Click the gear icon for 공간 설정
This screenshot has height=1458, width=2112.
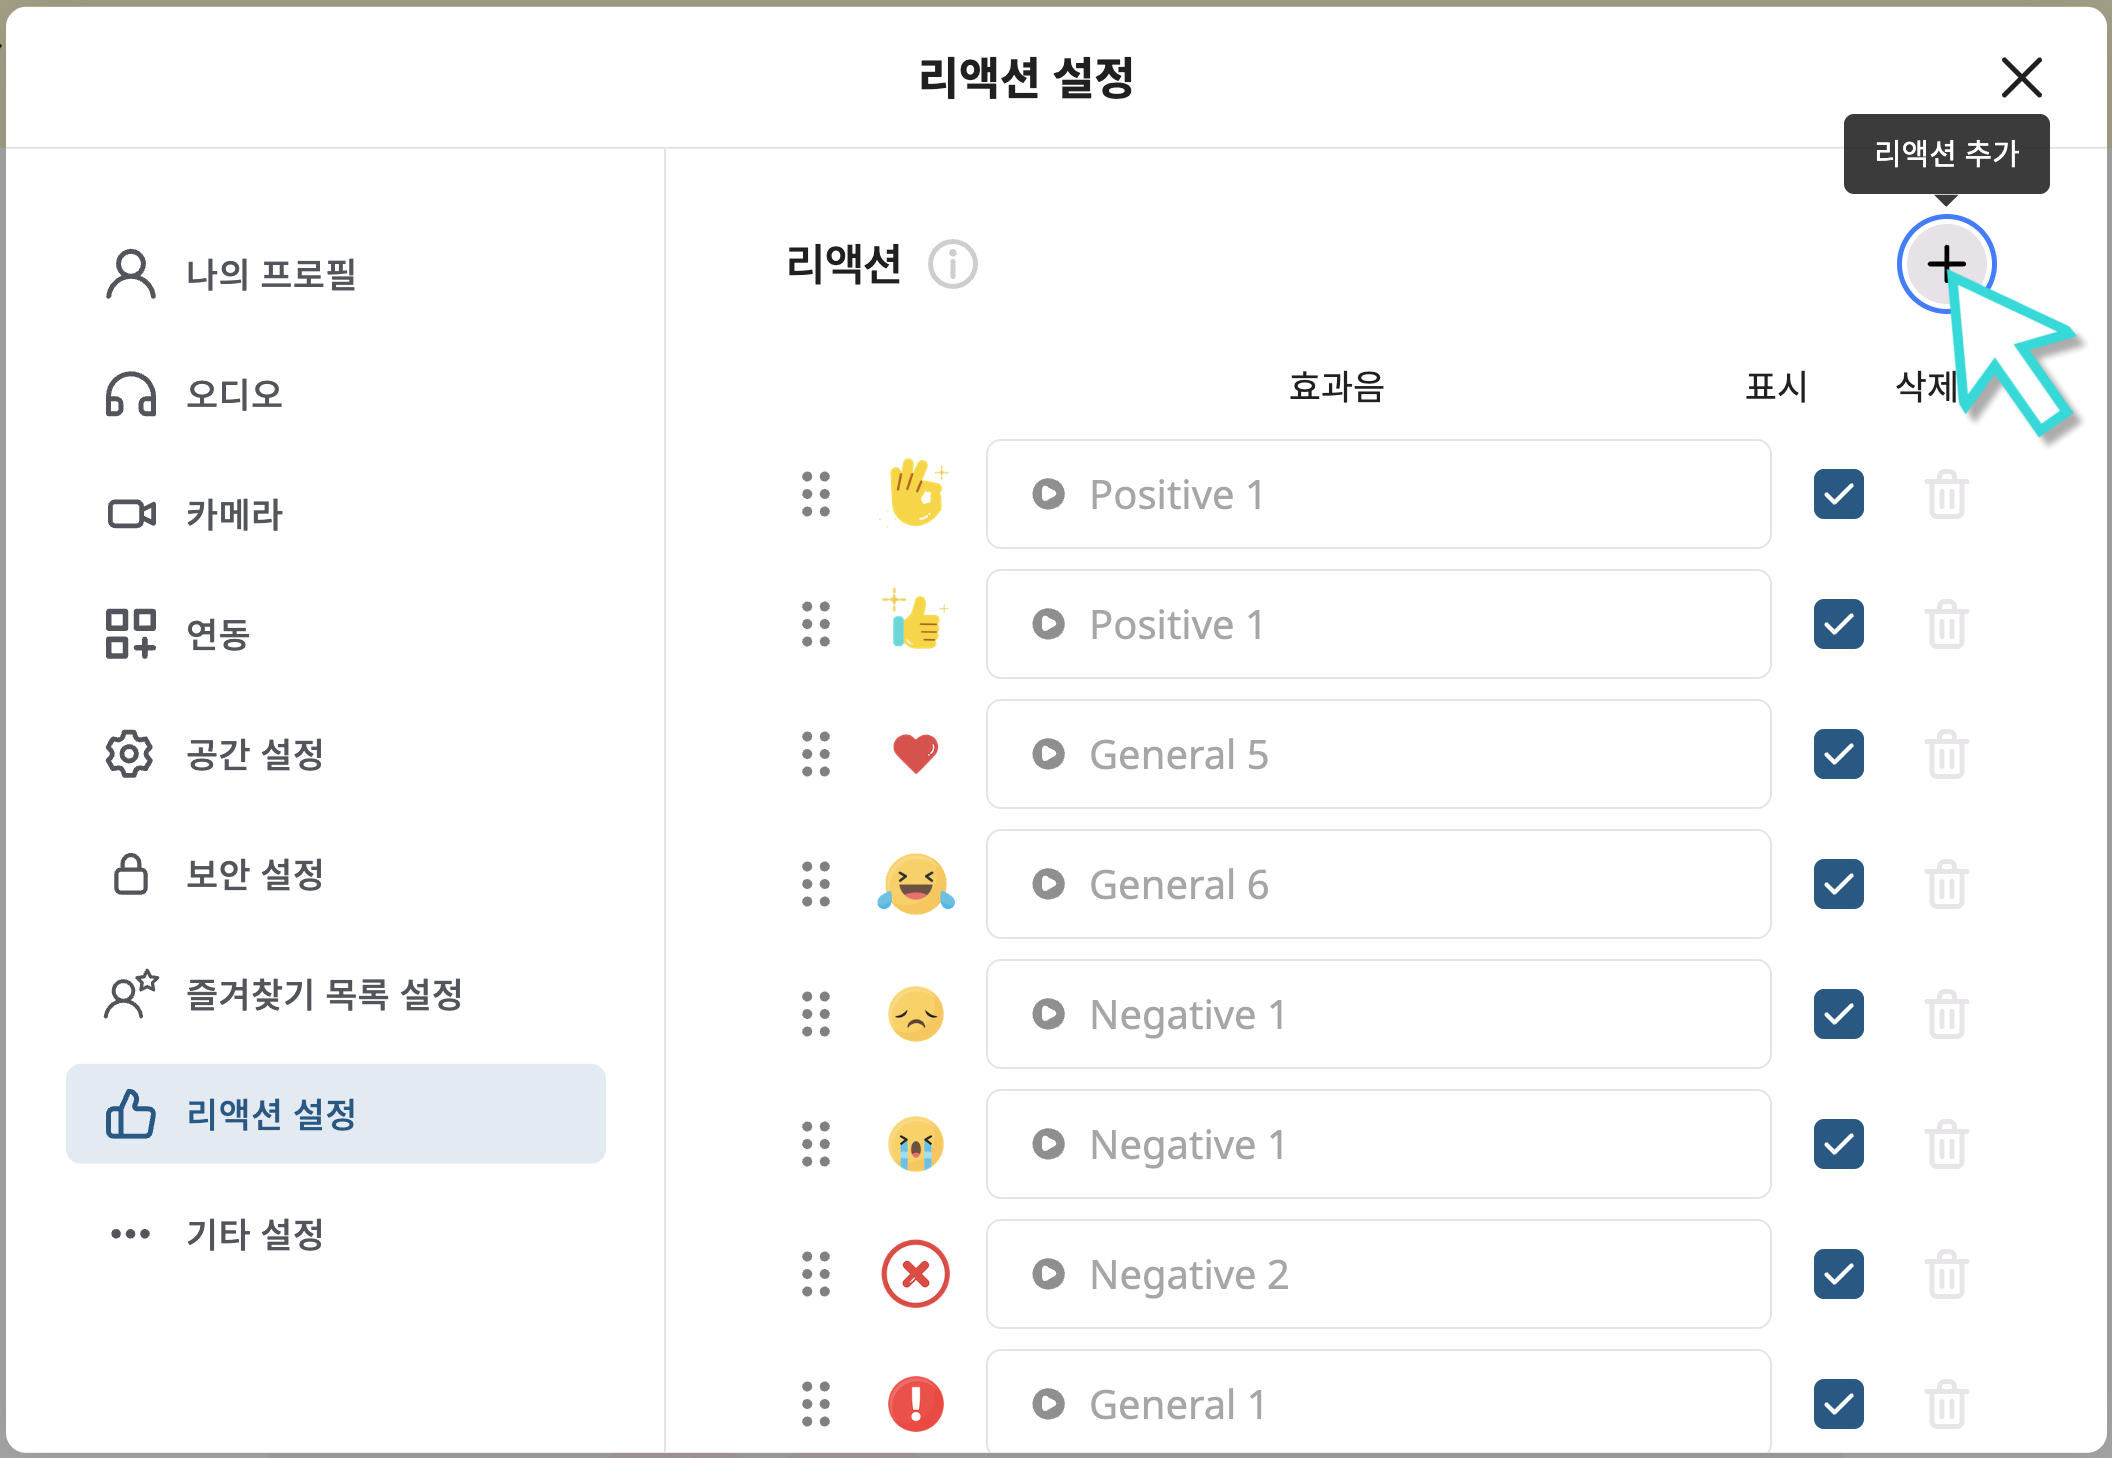pos(130,755)
